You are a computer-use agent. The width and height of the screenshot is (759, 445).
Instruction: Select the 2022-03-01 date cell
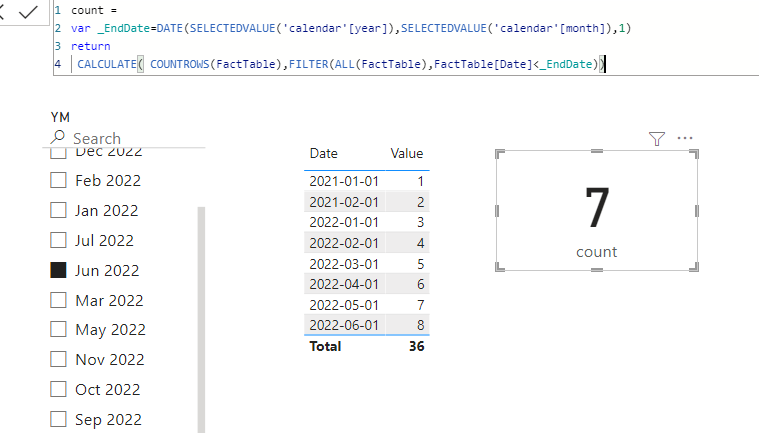344,264
